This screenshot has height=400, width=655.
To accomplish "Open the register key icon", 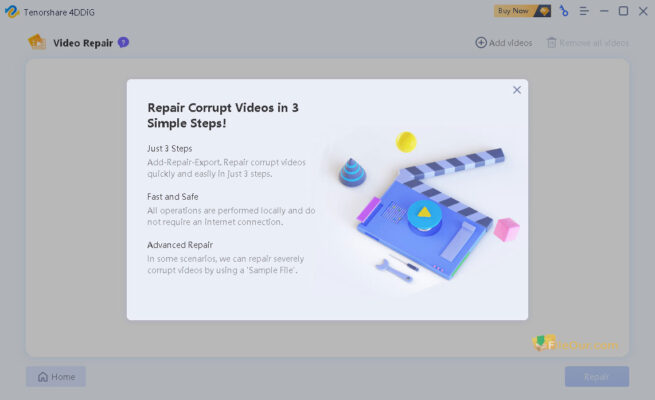I will [564, 11].
